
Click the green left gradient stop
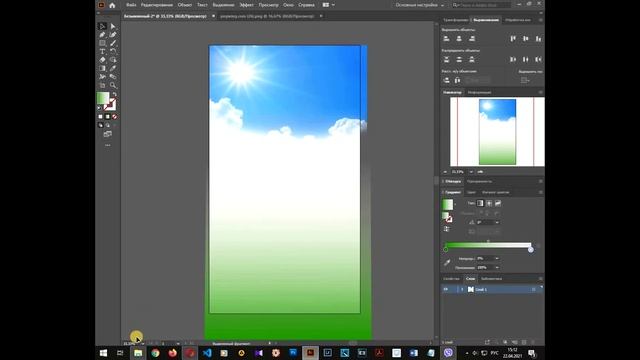446,249
